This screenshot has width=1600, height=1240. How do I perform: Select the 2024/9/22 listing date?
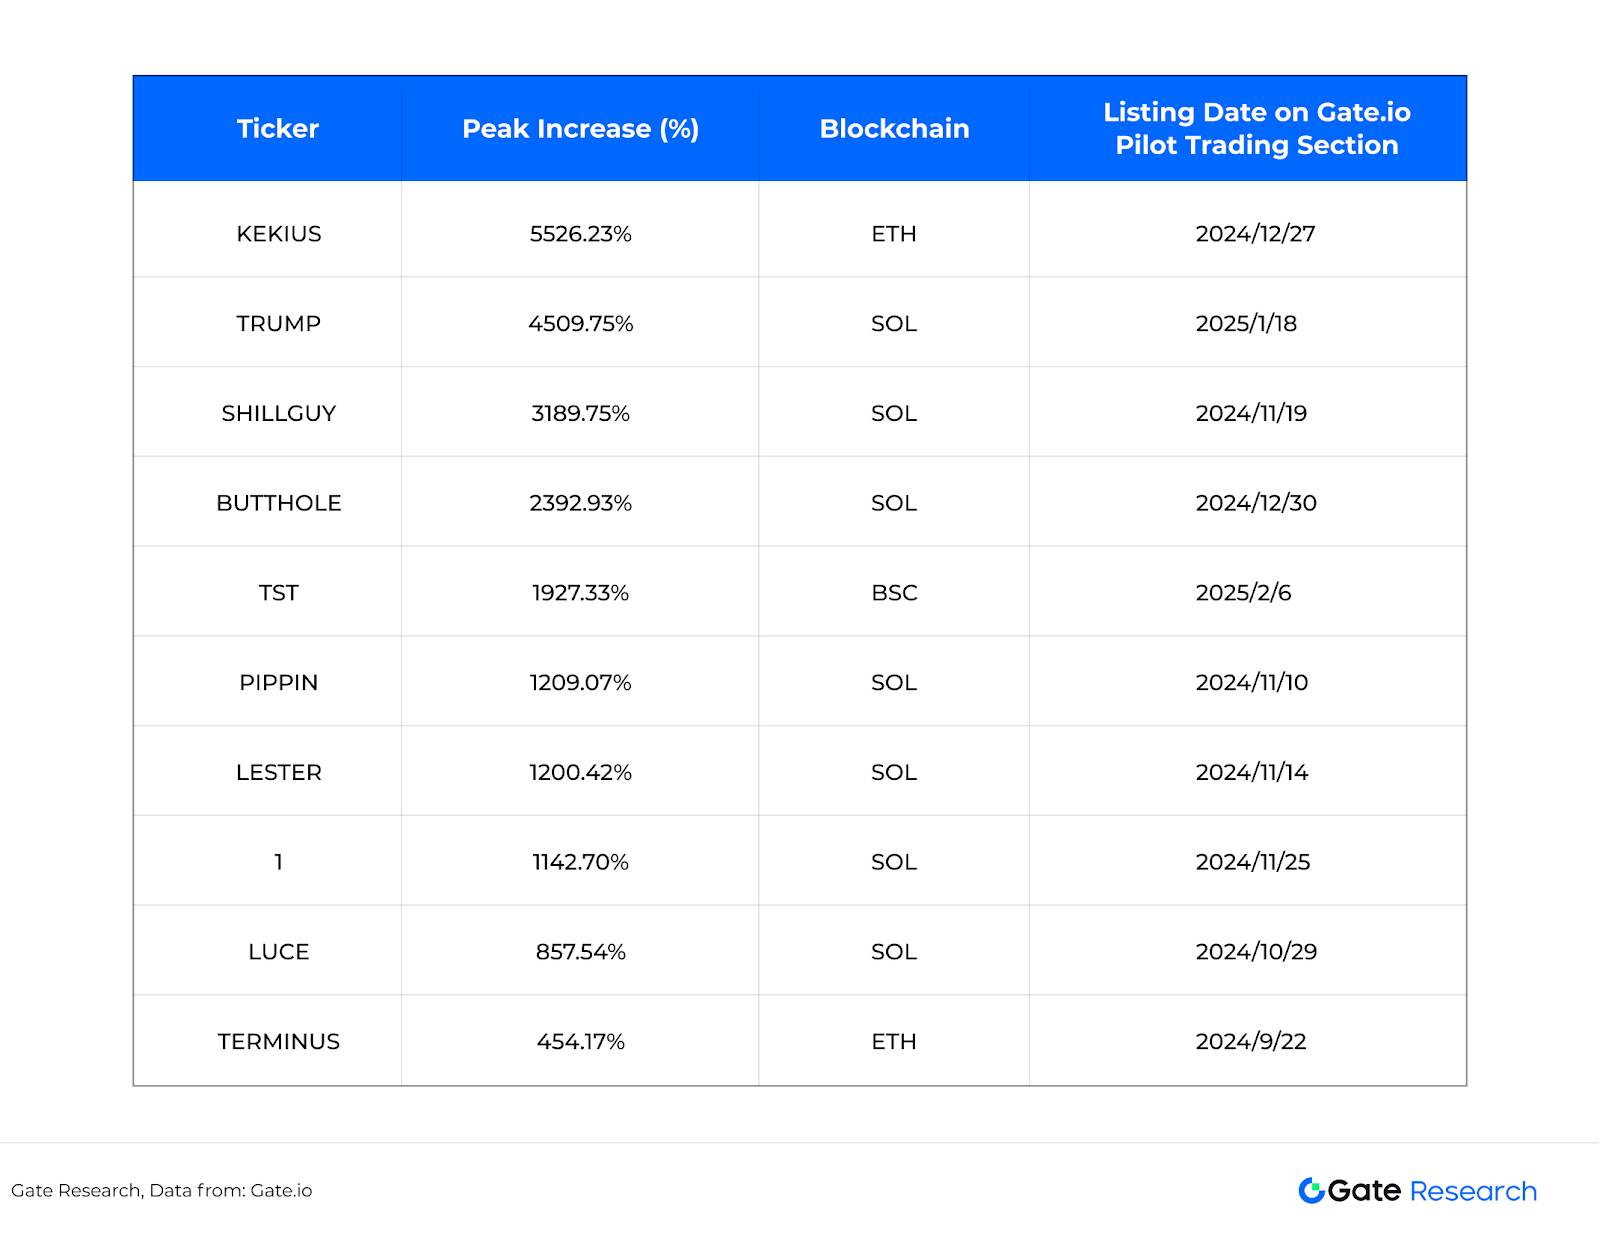pos(1251,1041)
